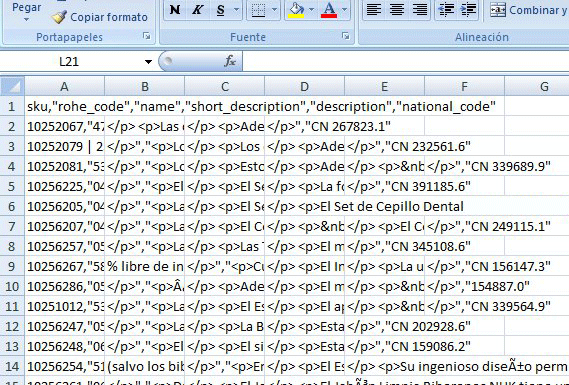The width and height of the screenshot is (569, 385).
Task: Increase indent
Action: pyautogui.click(x=468, y=10)
